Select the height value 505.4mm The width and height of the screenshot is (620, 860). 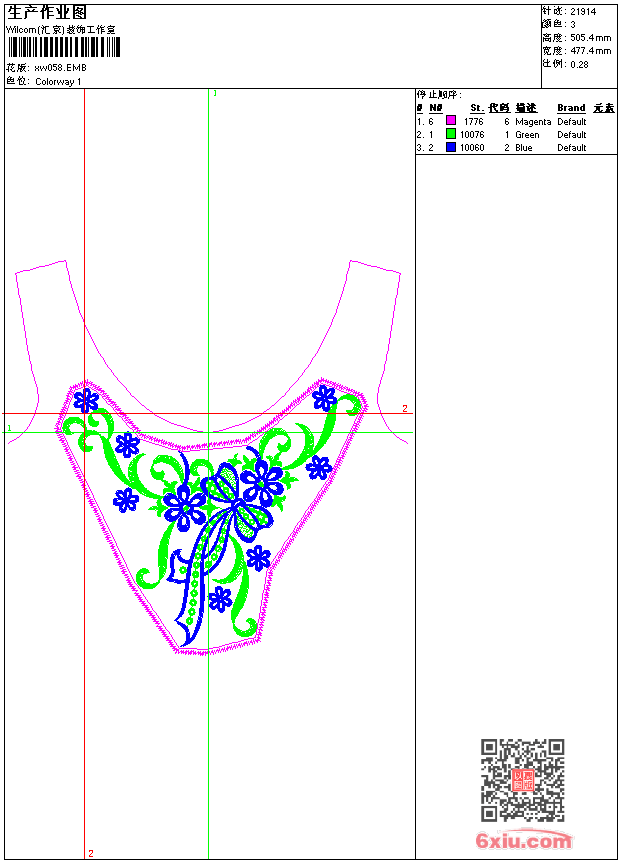coord(590,38)
